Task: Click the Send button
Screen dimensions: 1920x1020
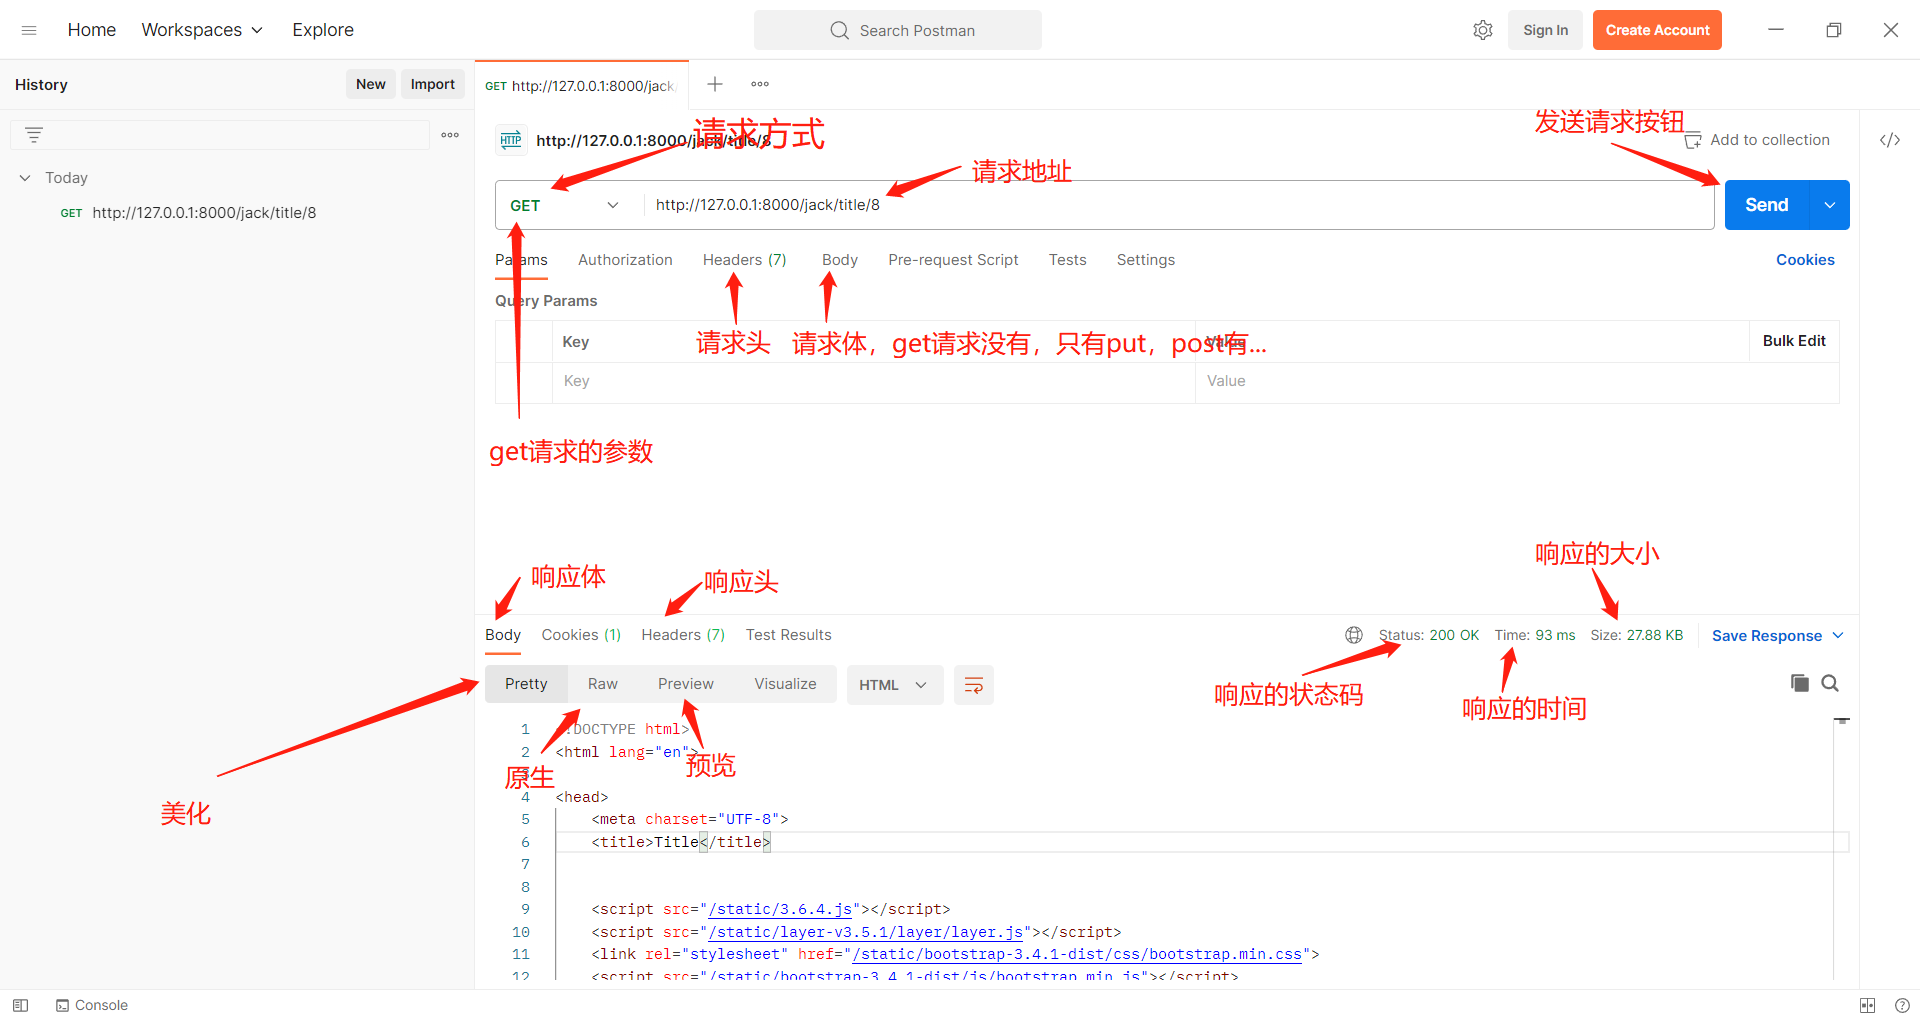Action: point(1767,205)
